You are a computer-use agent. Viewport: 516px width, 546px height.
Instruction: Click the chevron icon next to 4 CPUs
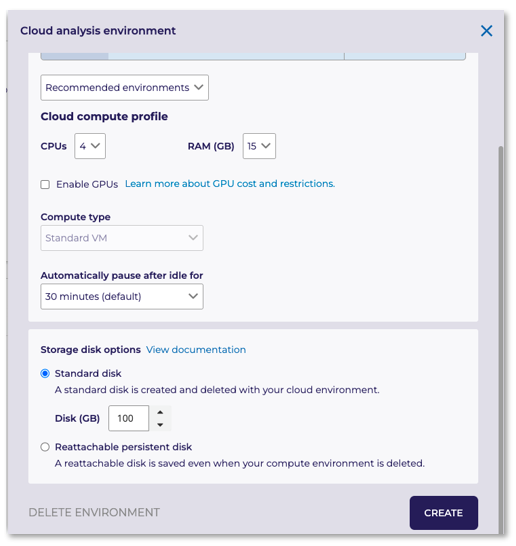click(x=95, y=146)
